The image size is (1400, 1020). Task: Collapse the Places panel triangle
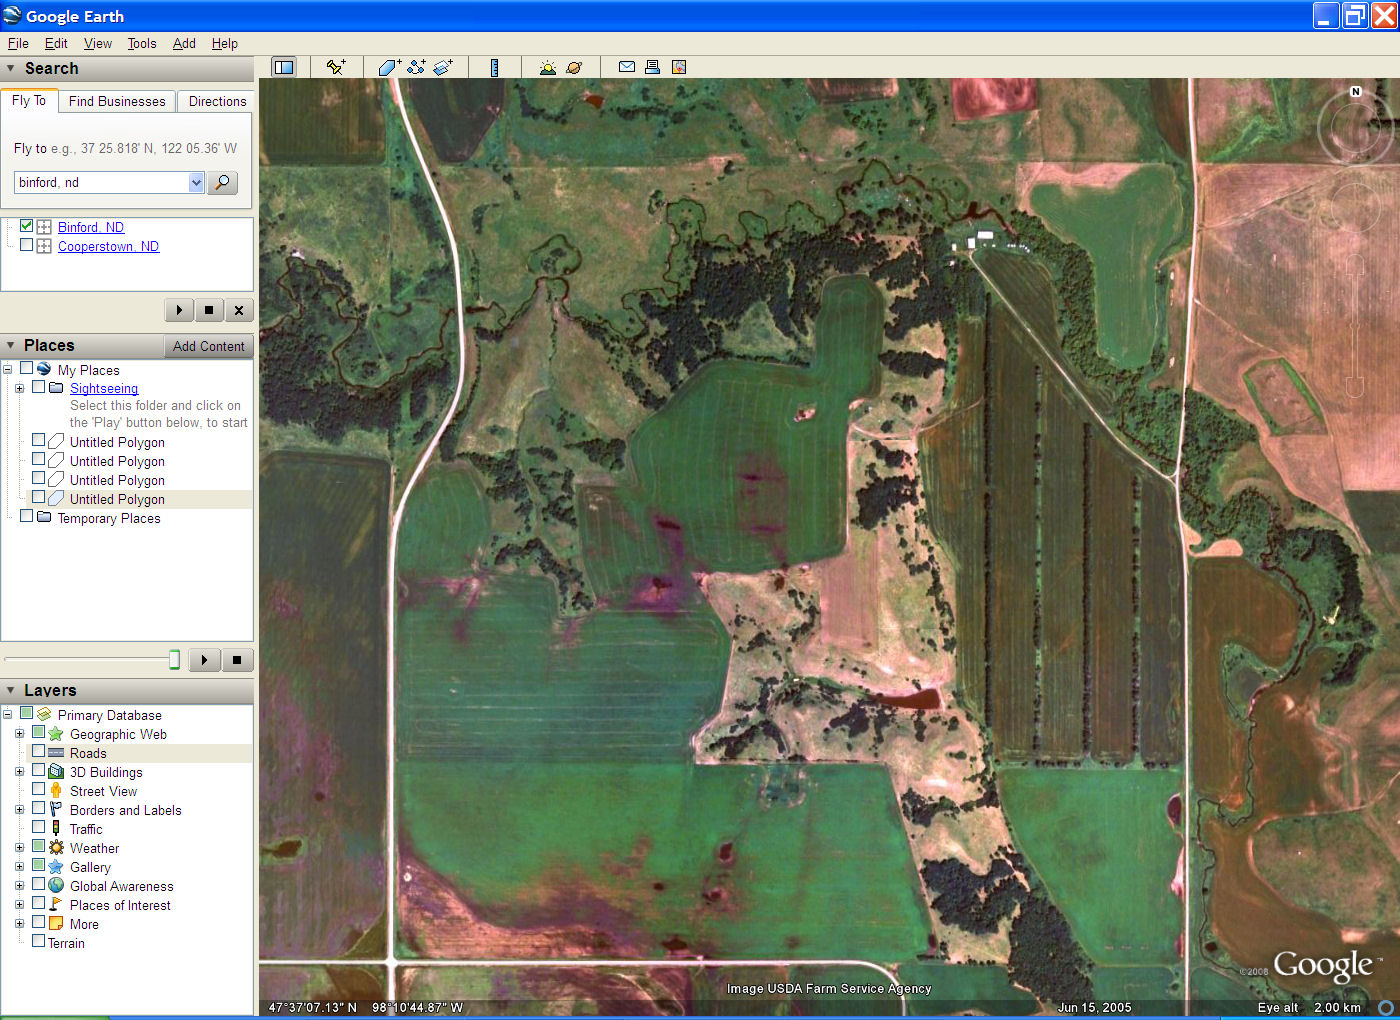click(11, 345)
